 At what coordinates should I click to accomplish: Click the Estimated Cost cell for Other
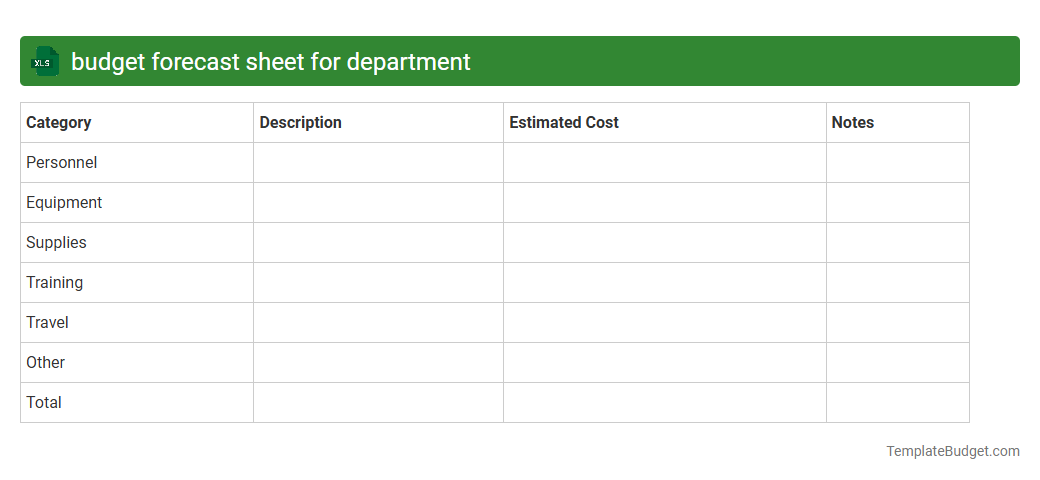coord(665,362)
